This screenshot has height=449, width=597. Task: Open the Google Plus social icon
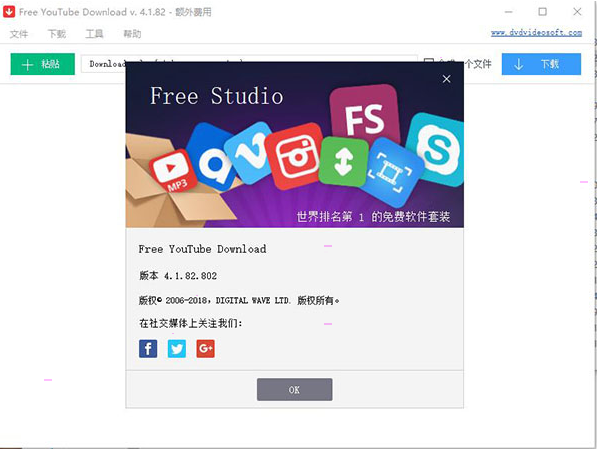(x=206, y=348)
